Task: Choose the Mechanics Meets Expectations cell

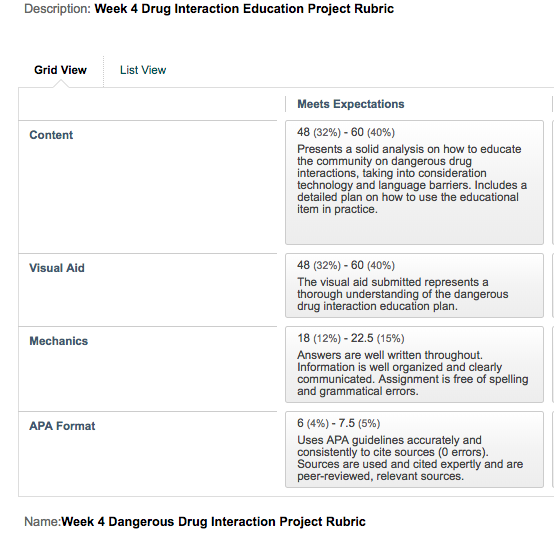Action: point(414,365)
